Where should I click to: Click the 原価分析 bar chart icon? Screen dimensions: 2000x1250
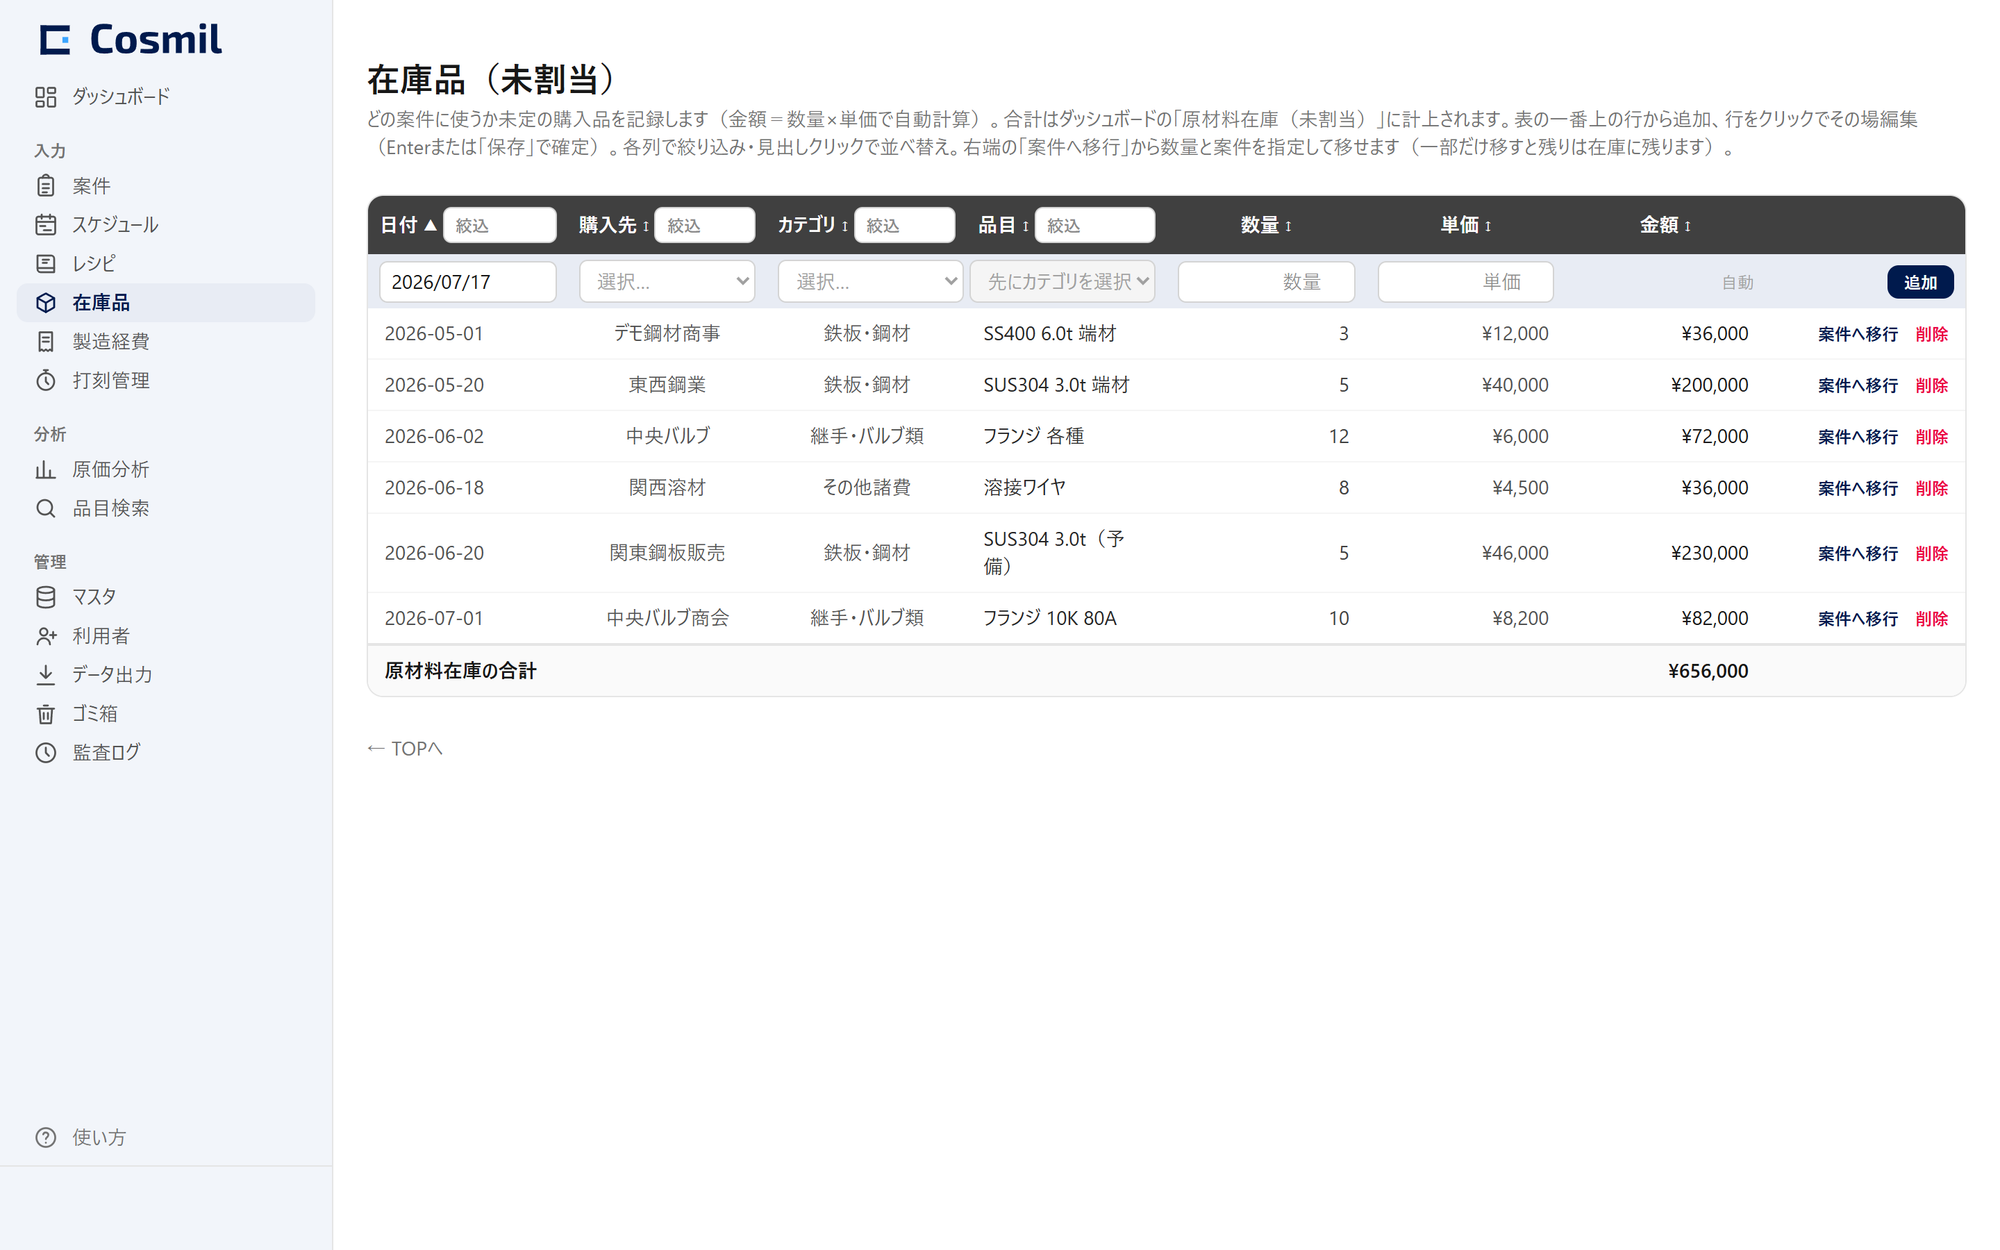(x=46, y=470)
